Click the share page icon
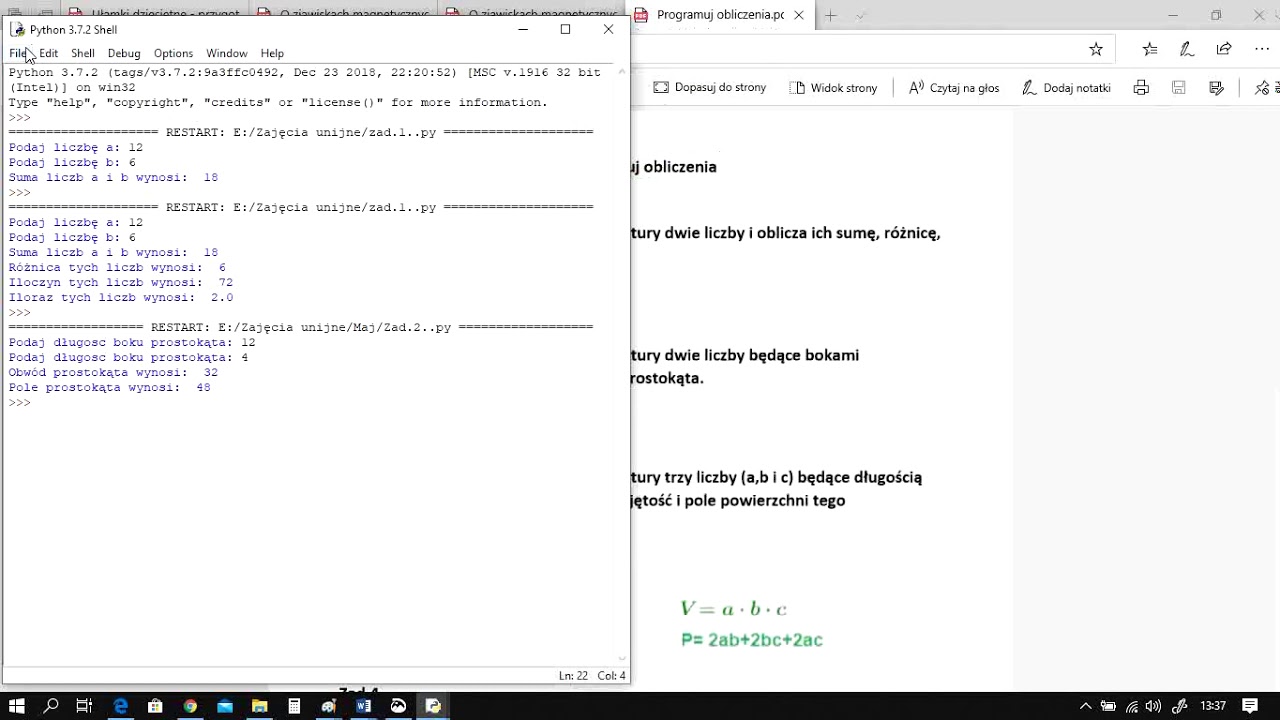 (1224, 49)
